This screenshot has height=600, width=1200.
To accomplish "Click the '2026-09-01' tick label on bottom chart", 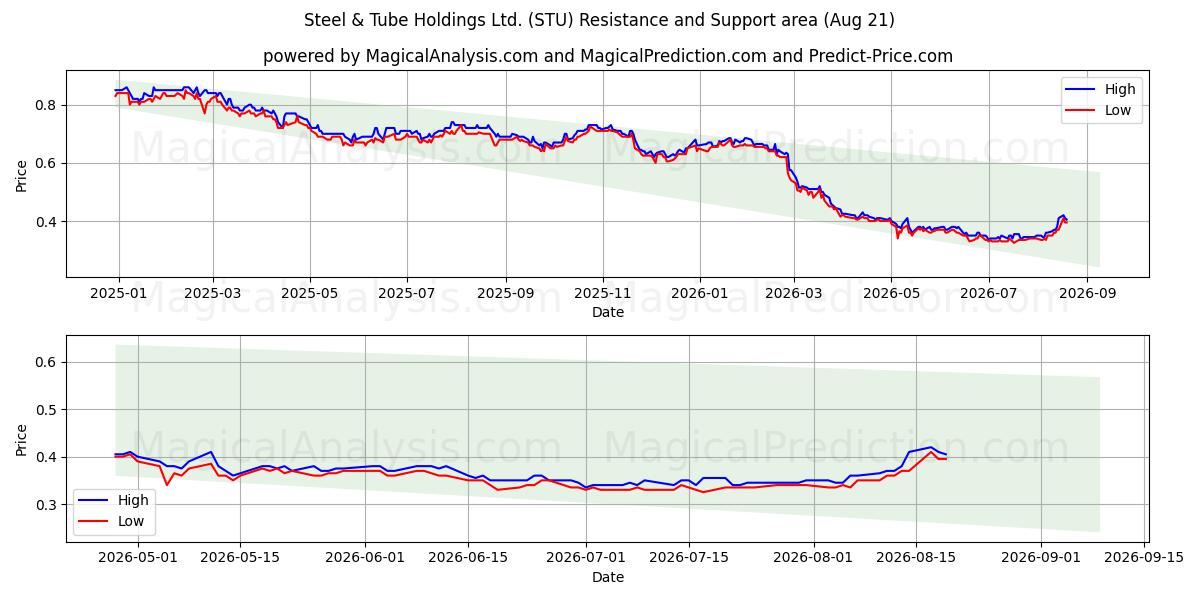I will 1041,559.
